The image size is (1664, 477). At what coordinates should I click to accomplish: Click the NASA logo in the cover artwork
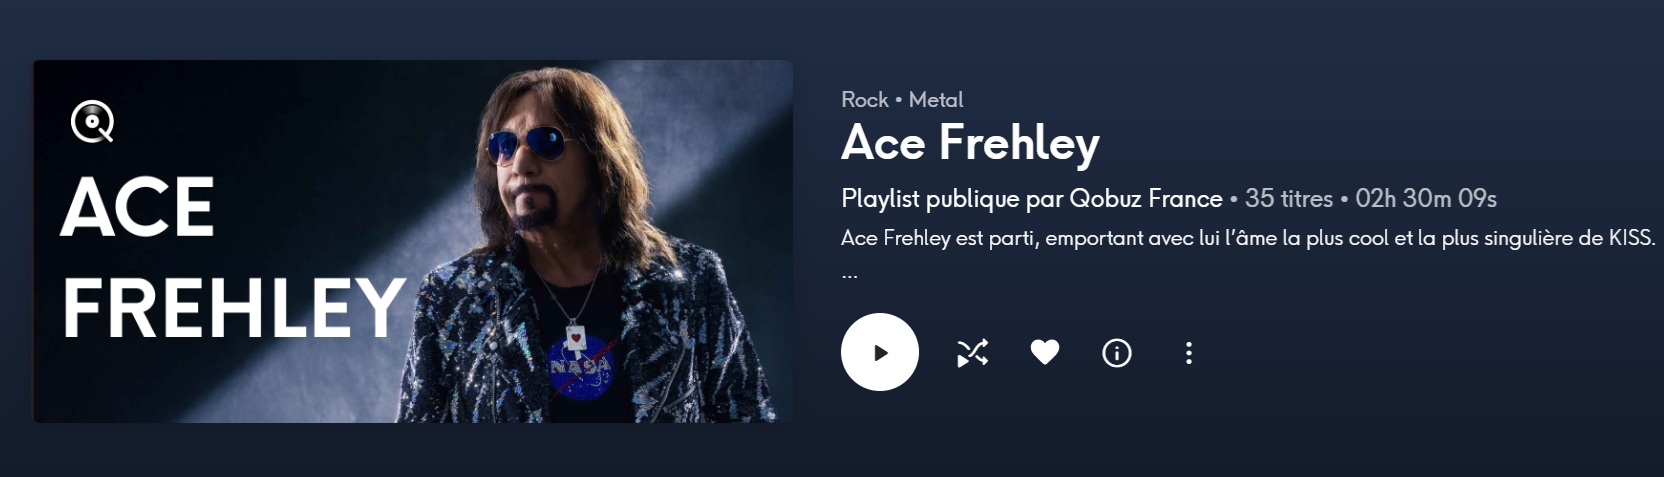580,367
